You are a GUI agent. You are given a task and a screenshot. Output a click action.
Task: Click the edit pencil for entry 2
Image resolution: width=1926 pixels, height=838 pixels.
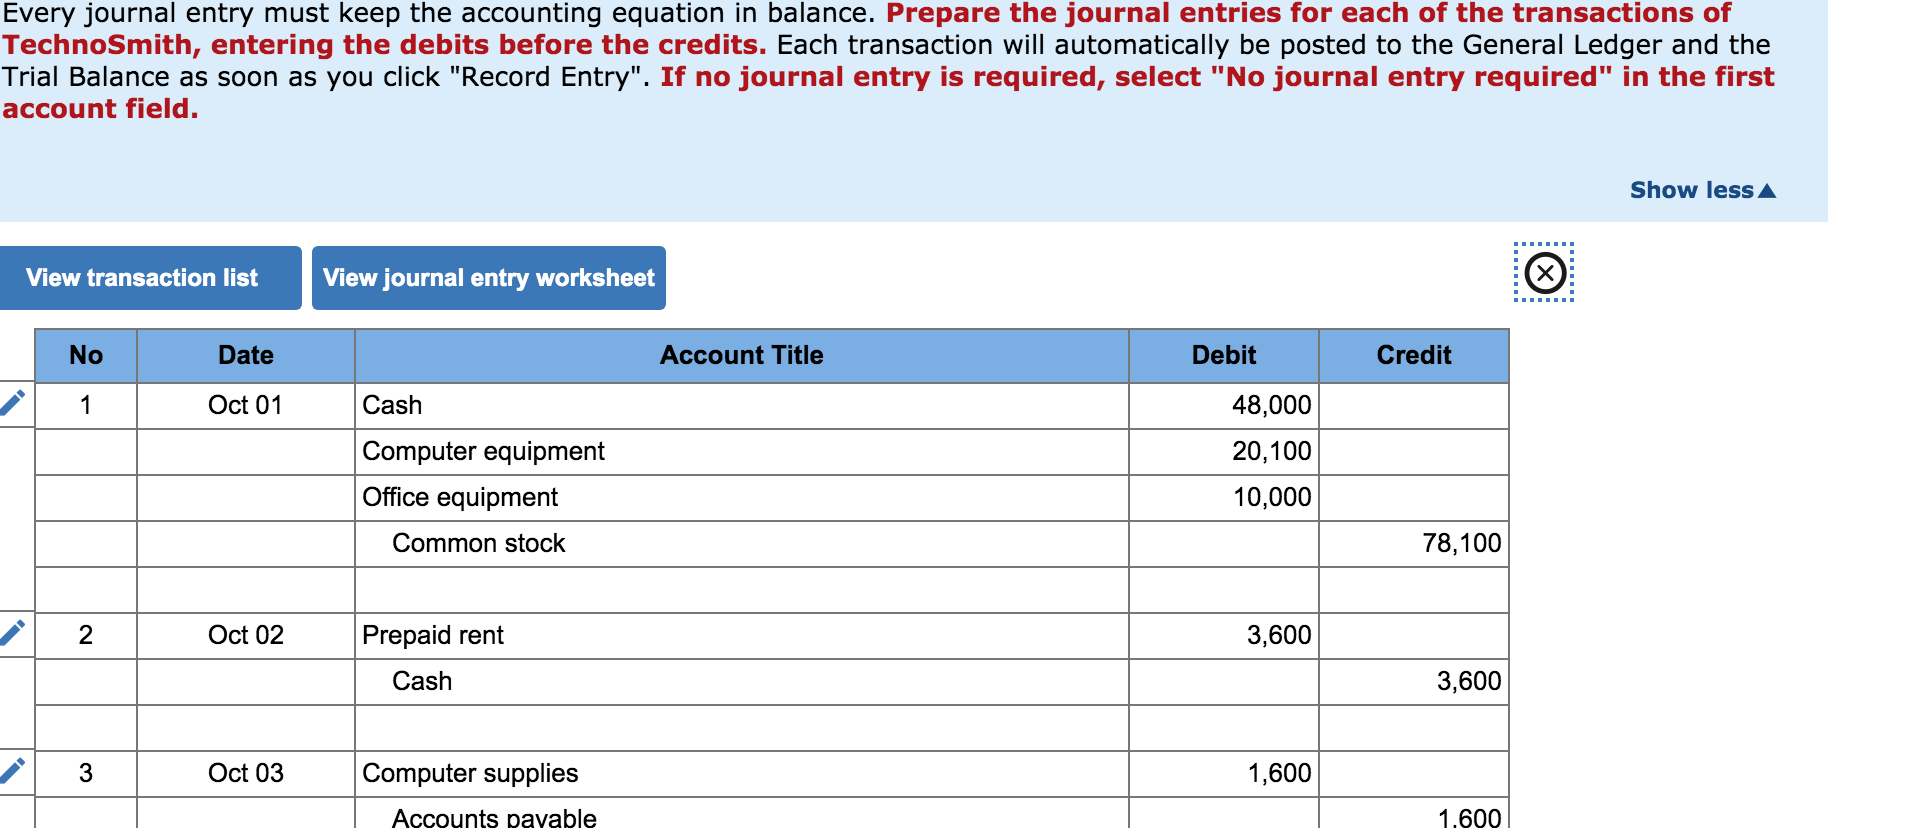pyautogui.click(x=13, y=633)
